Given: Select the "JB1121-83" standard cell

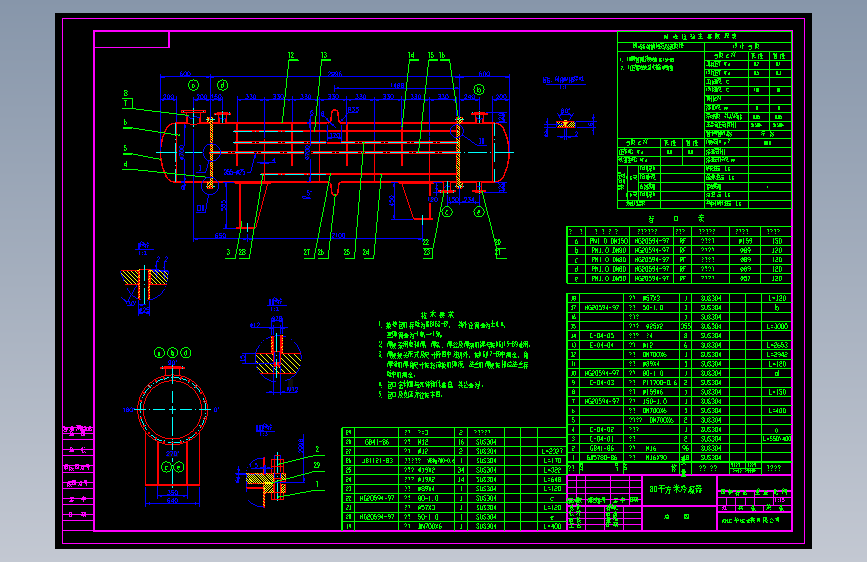Looking at the screenshot, I should pyautogui.click(x=377, y=460).
